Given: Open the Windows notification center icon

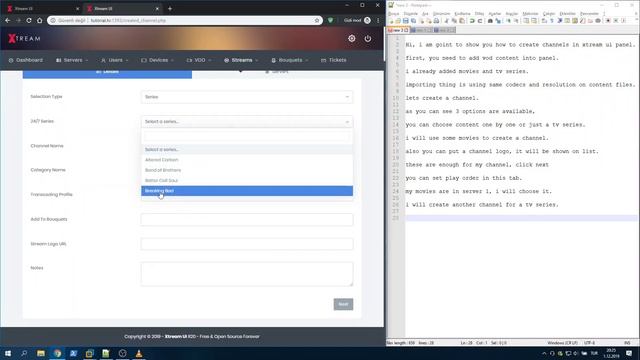Looking at the screenshot, I should point(629,353).
